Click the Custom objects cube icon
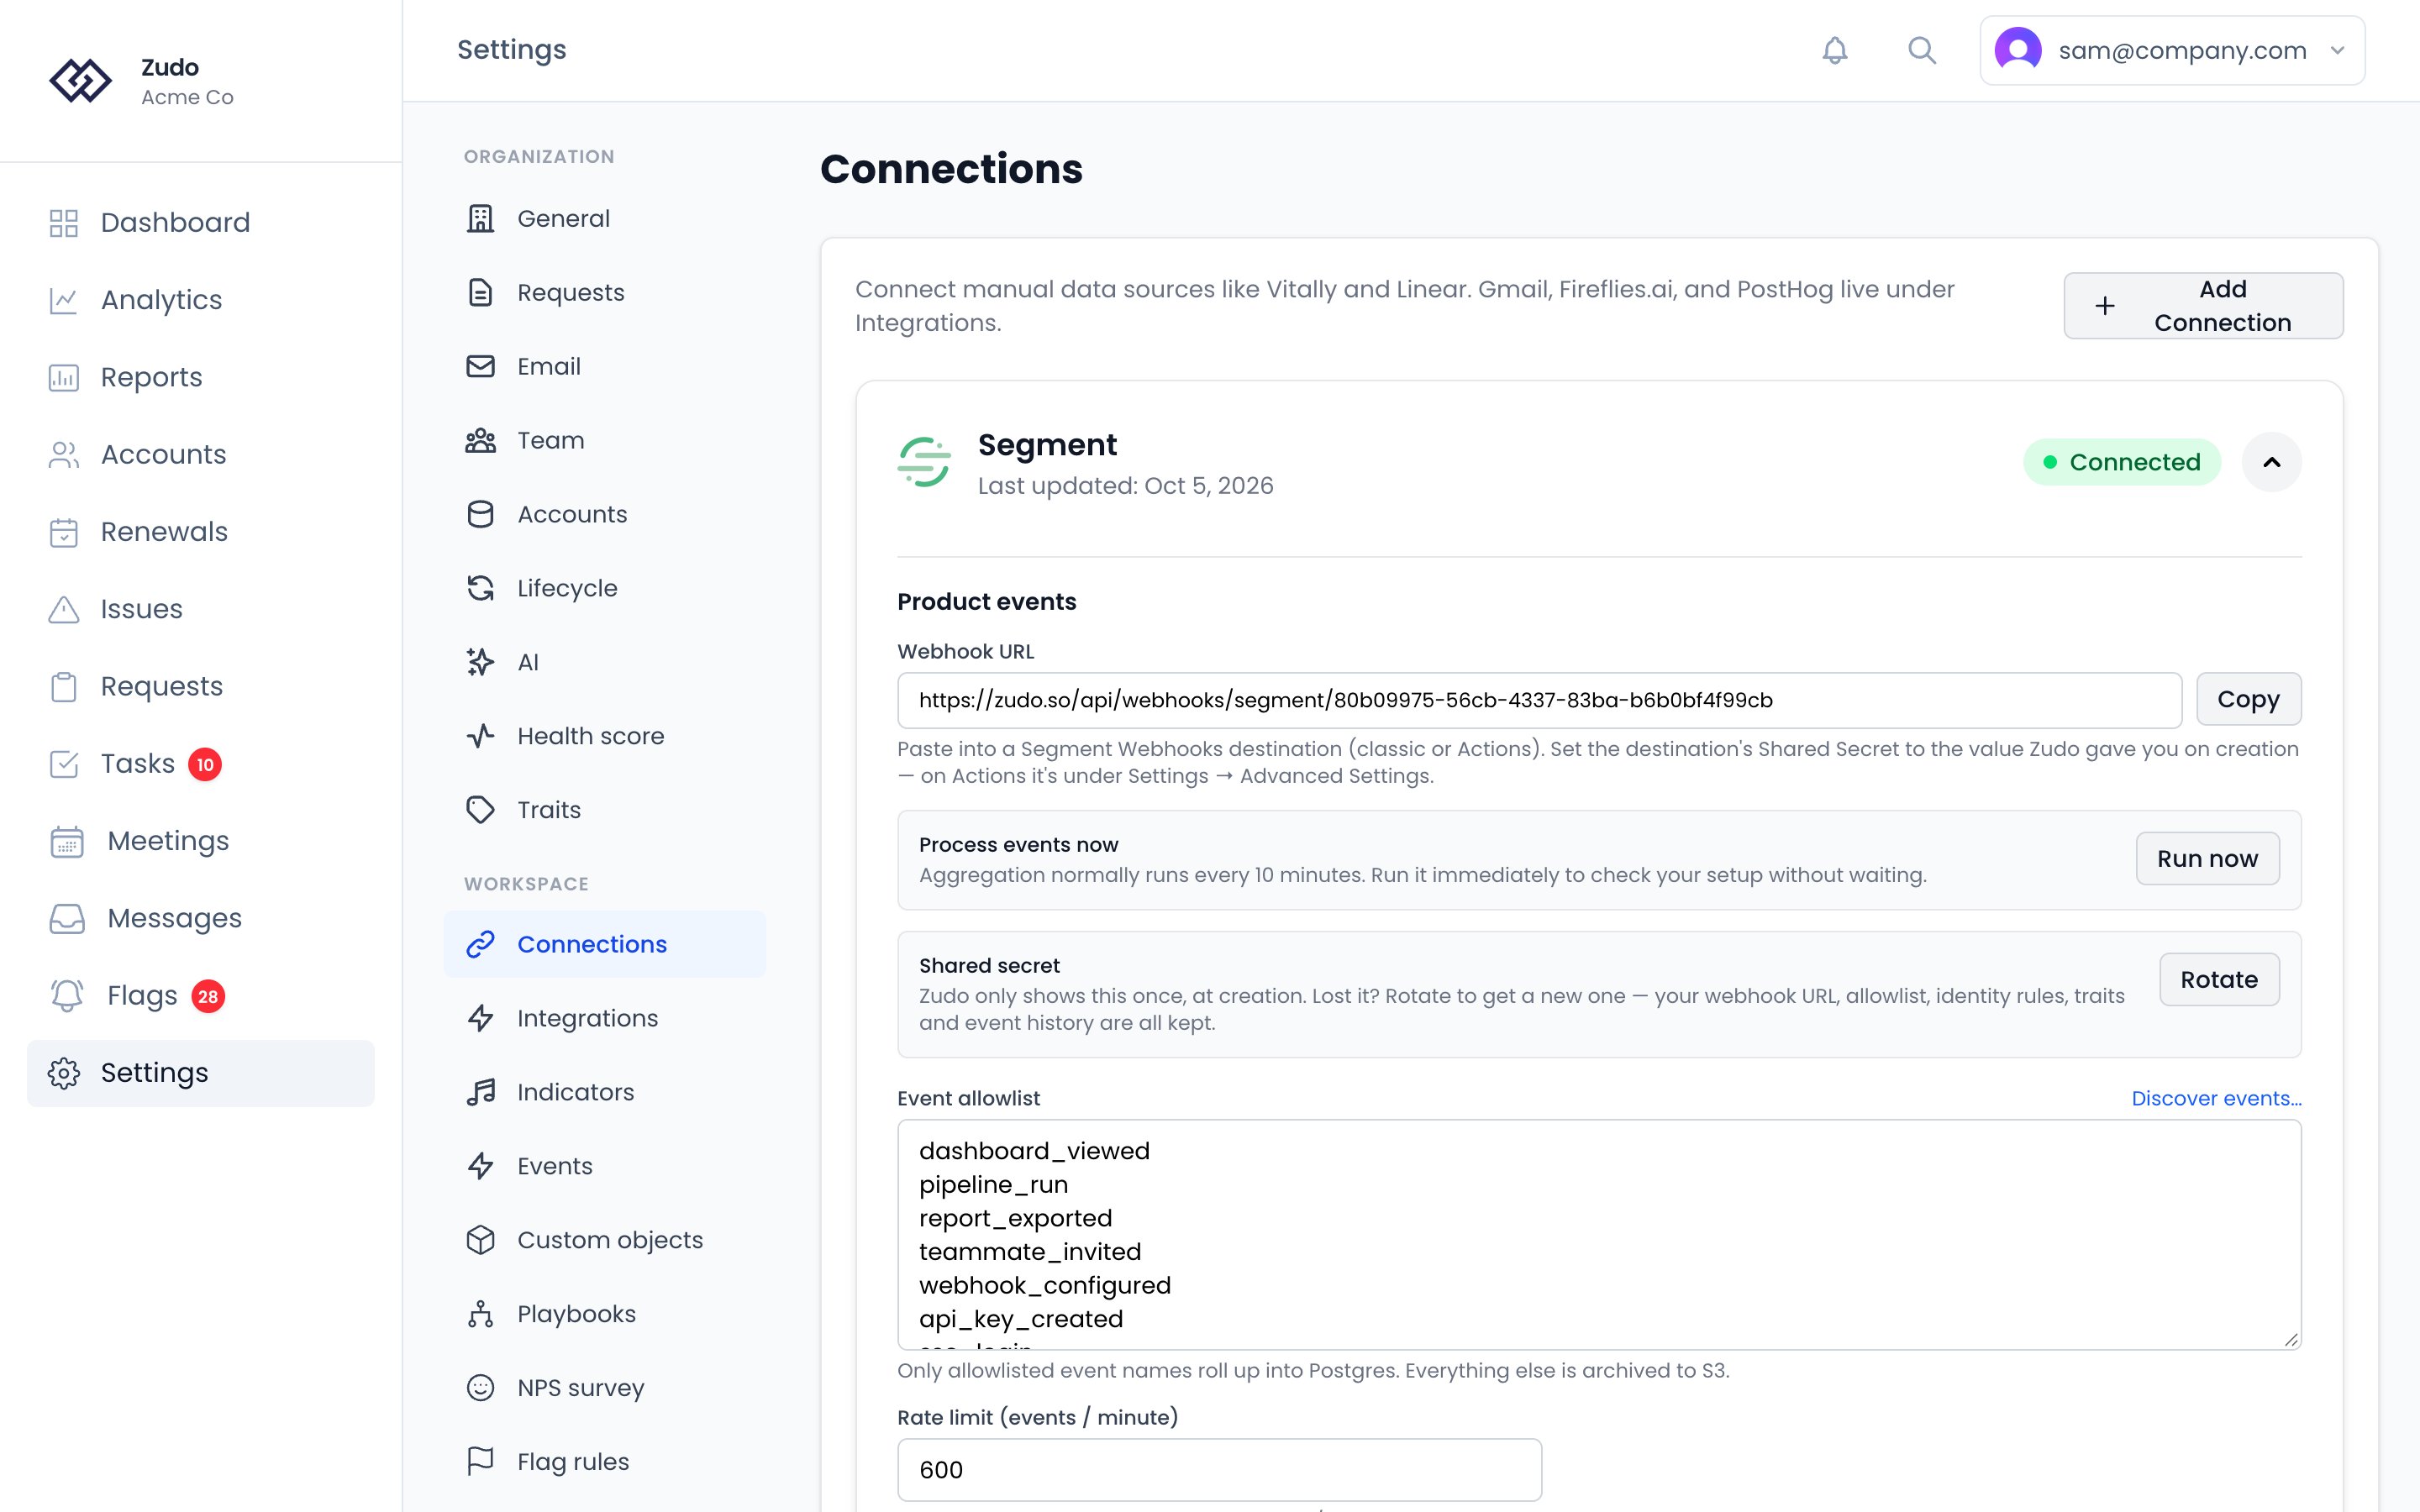 pos(481,1240)
